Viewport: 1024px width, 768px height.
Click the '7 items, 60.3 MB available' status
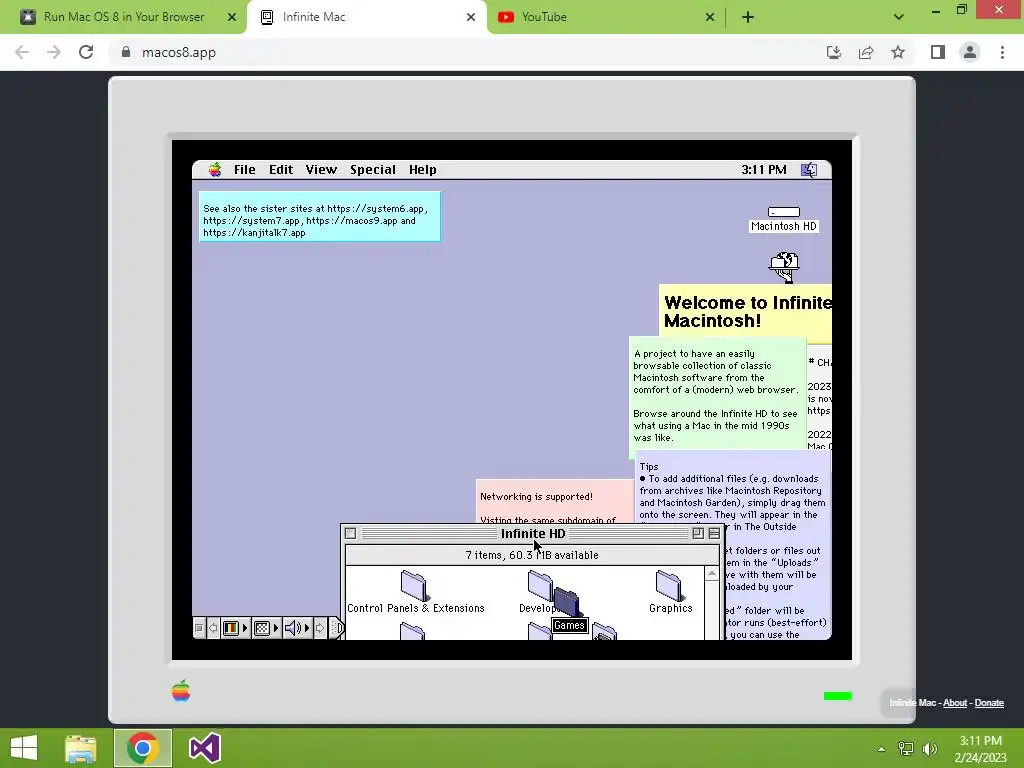(x=532, y=555)
